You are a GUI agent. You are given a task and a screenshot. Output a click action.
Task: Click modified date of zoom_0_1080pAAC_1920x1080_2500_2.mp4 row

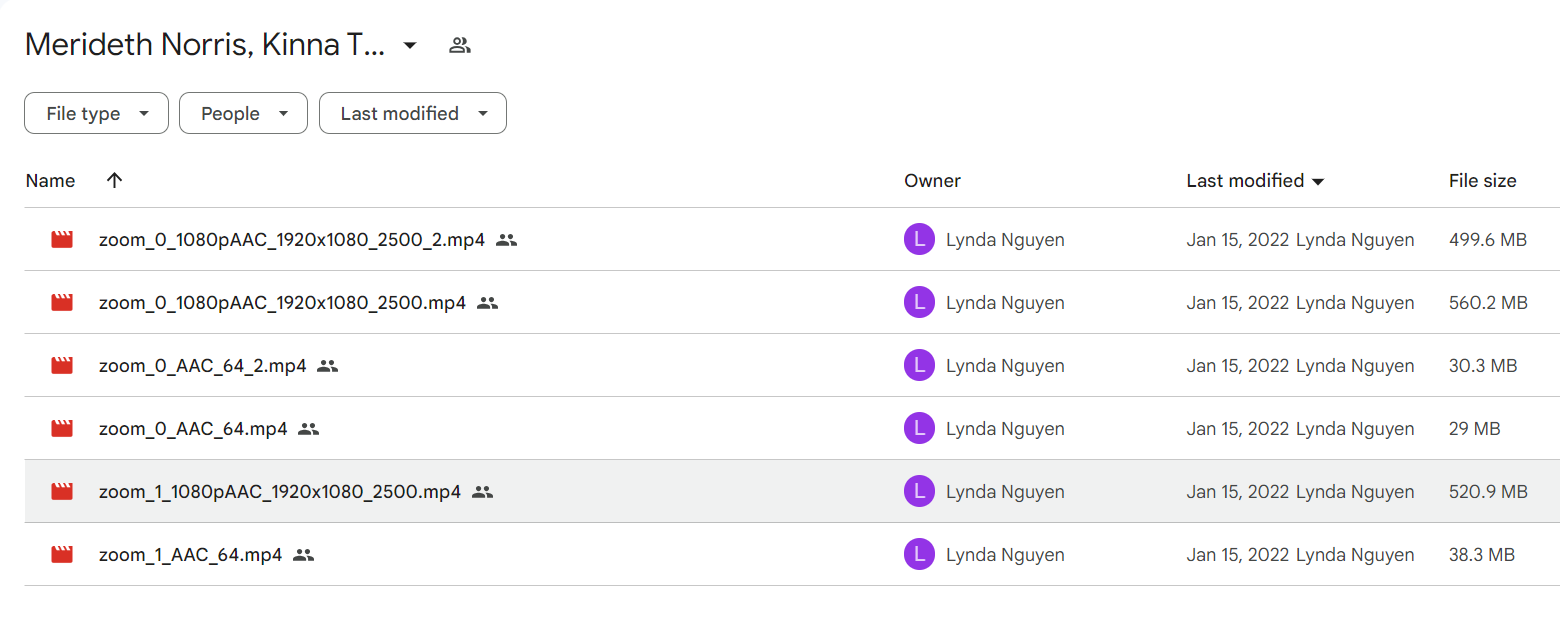point(1238,240)
